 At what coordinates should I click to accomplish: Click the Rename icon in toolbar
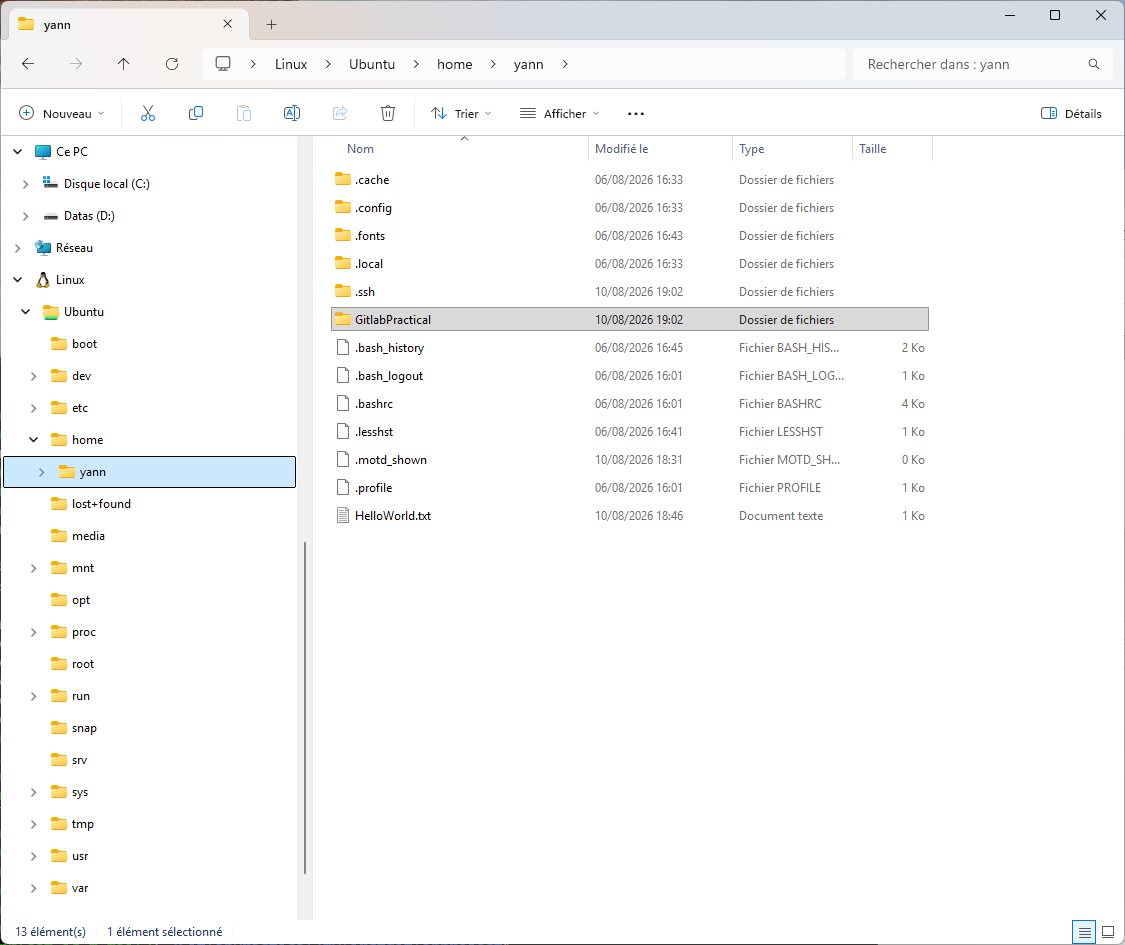pos(292,113)
